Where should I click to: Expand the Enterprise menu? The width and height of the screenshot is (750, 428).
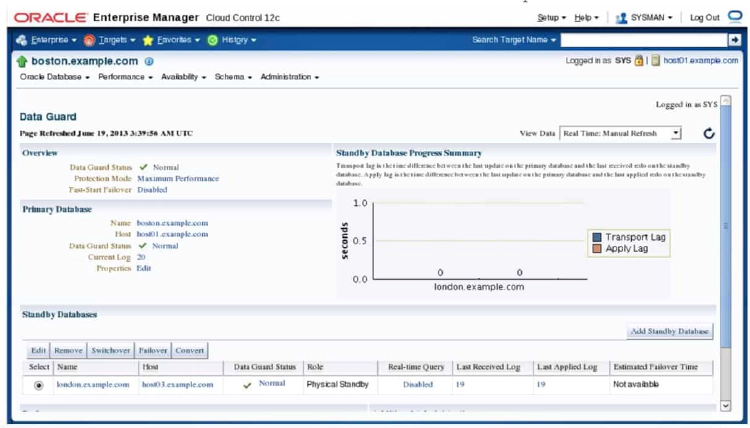pos(54,40)
